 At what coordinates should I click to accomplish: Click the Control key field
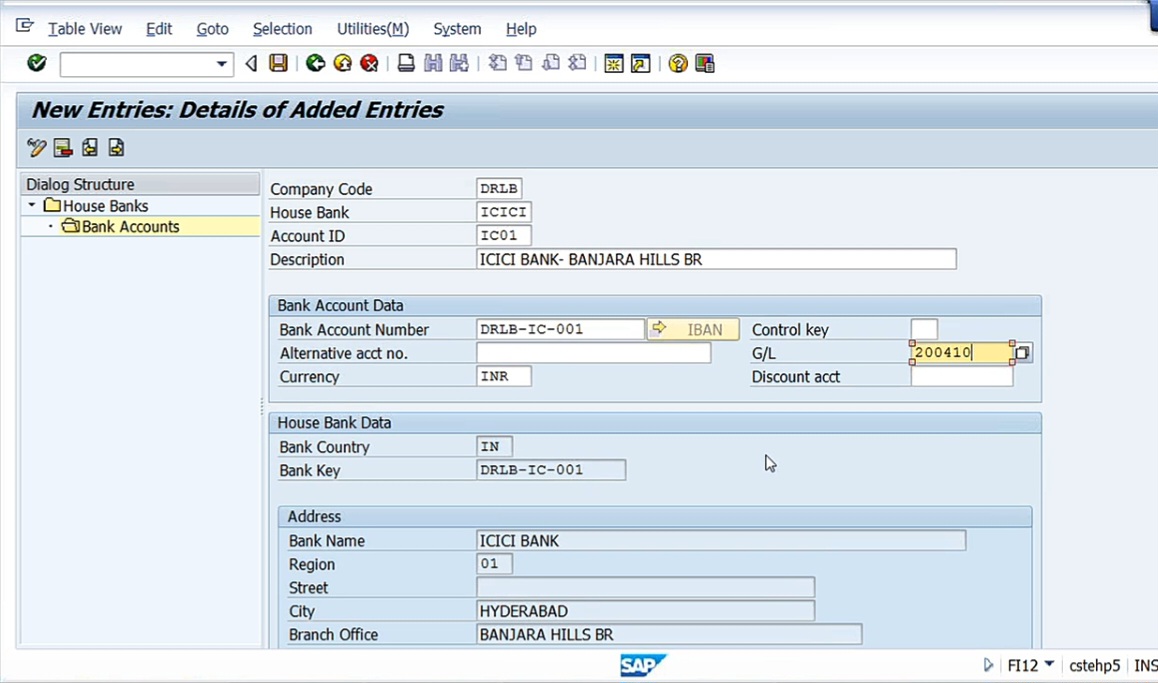click(x=924, y=329)
